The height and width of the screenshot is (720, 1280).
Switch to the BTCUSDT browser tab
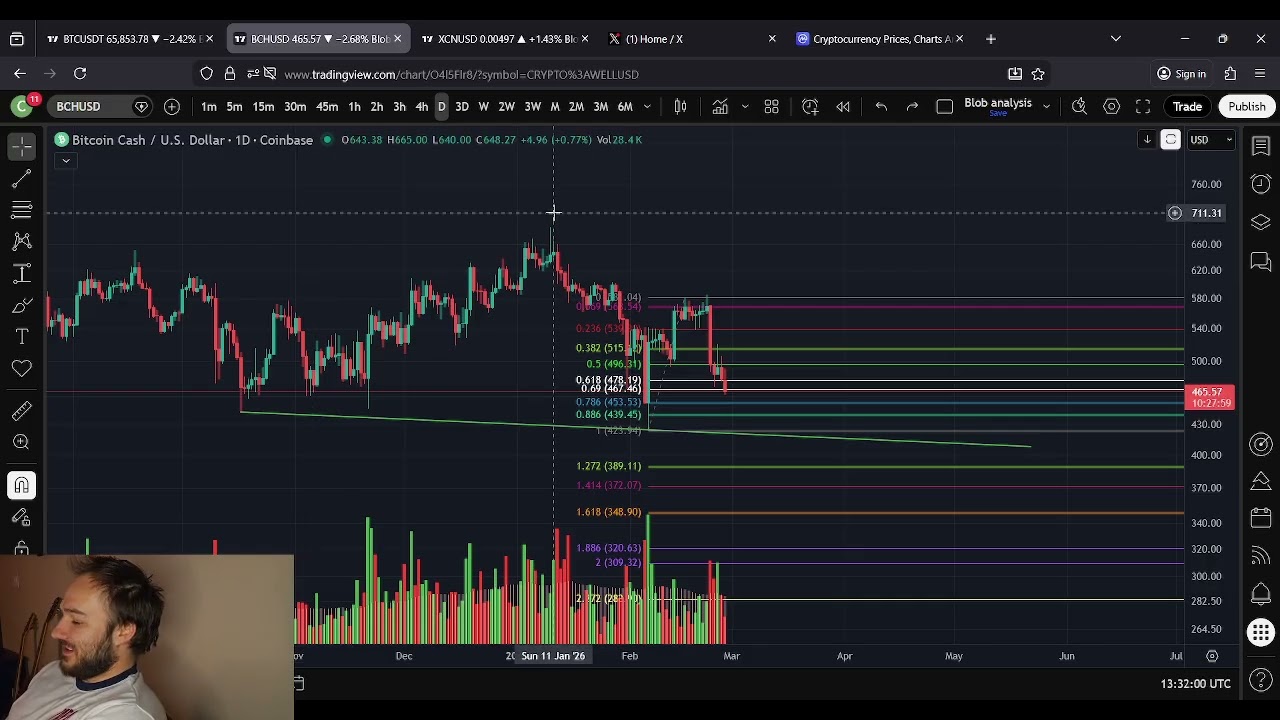pos(128,39)
